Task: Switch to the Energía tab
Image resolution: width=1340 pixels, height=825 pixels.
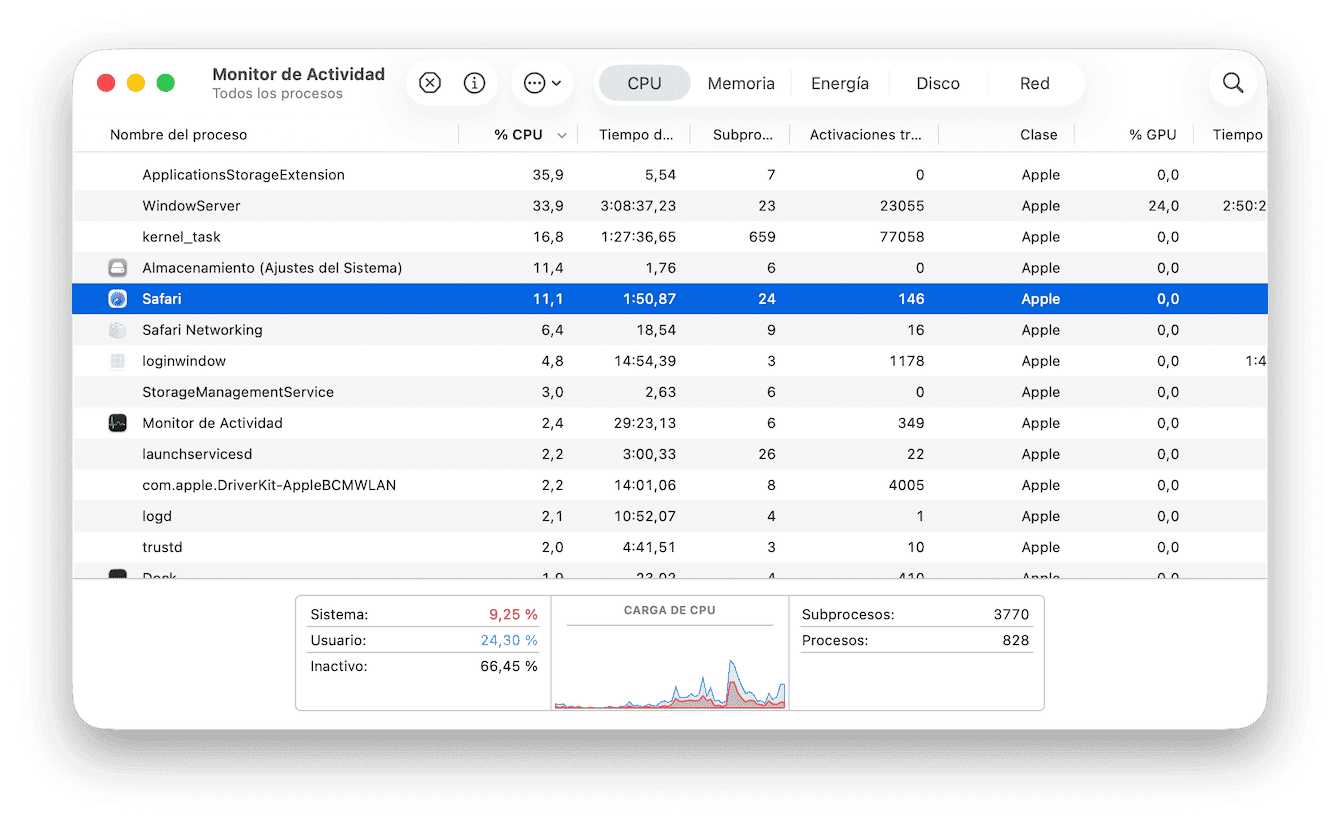Action: pyautogui.click(x=840, y=83)
